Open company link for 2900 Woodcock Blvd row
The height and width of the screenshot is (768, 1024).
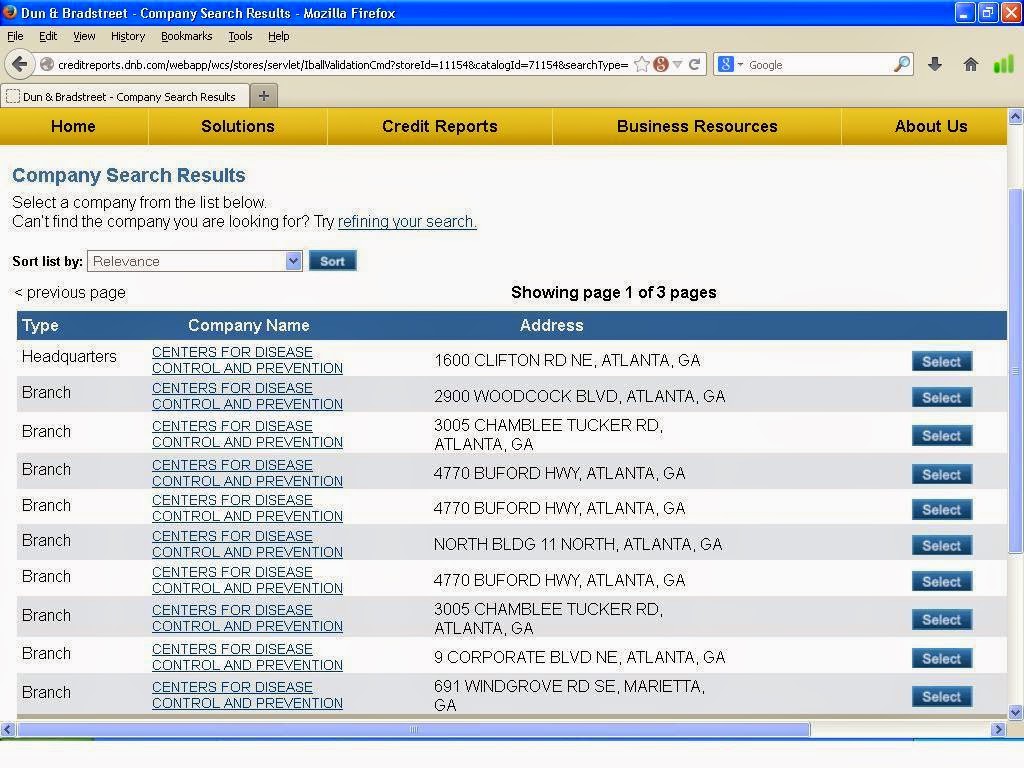(248, 396)
